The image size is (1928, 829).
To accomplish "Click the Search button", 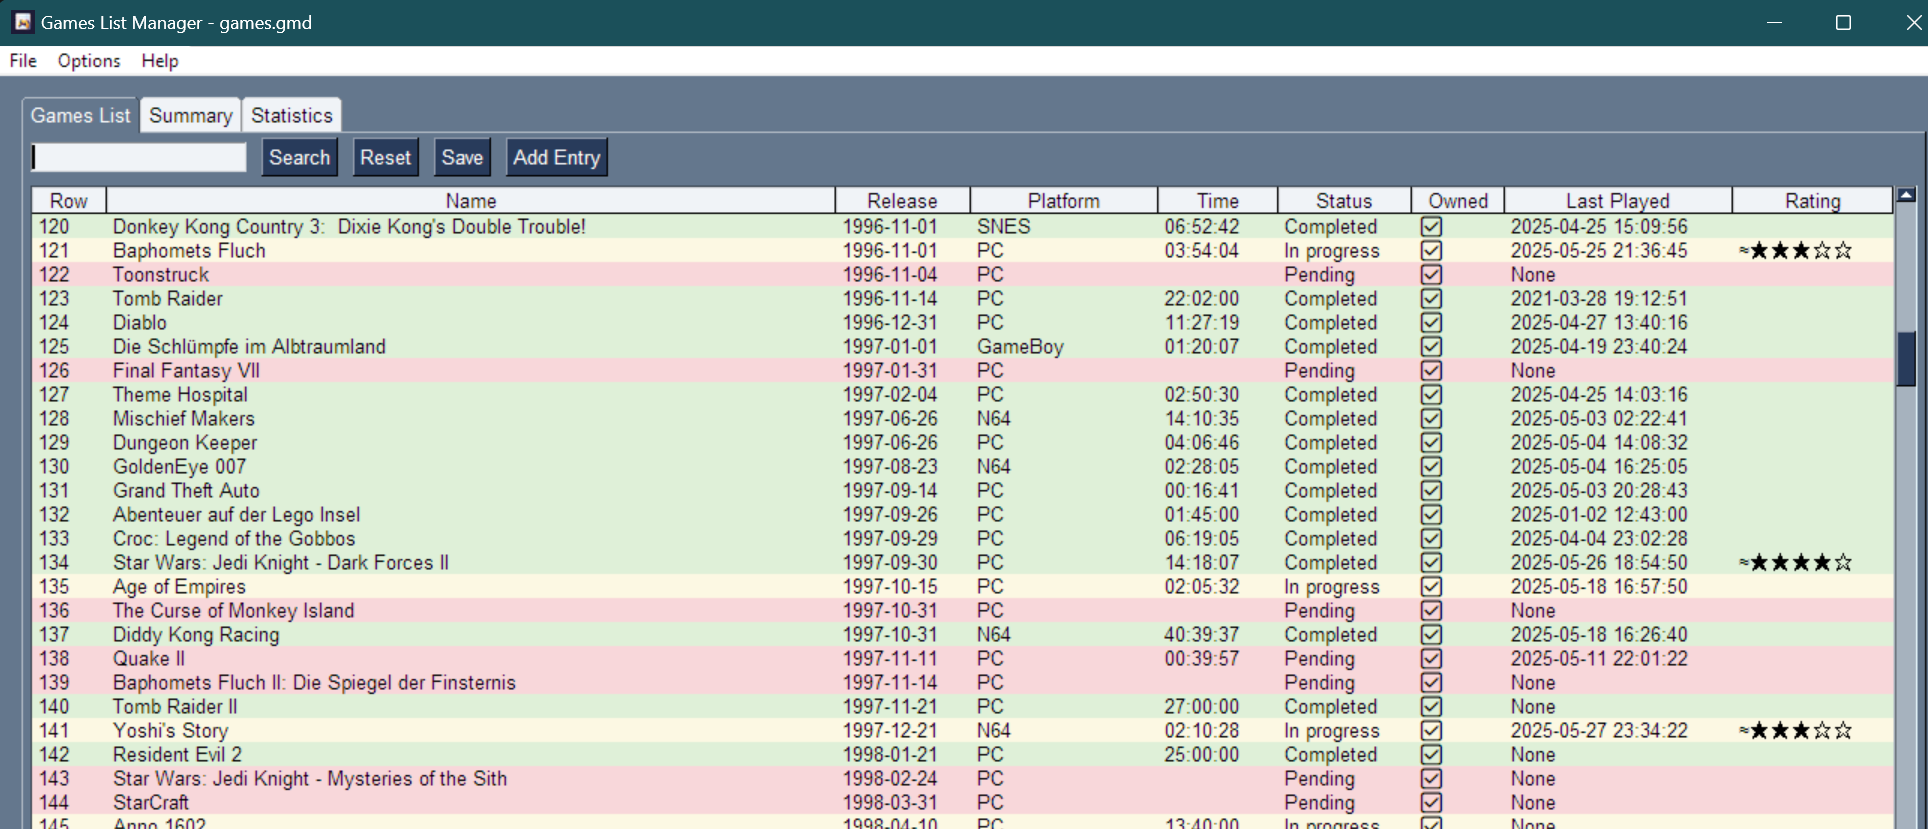I will pyautogui.click(x=300, y=158).
